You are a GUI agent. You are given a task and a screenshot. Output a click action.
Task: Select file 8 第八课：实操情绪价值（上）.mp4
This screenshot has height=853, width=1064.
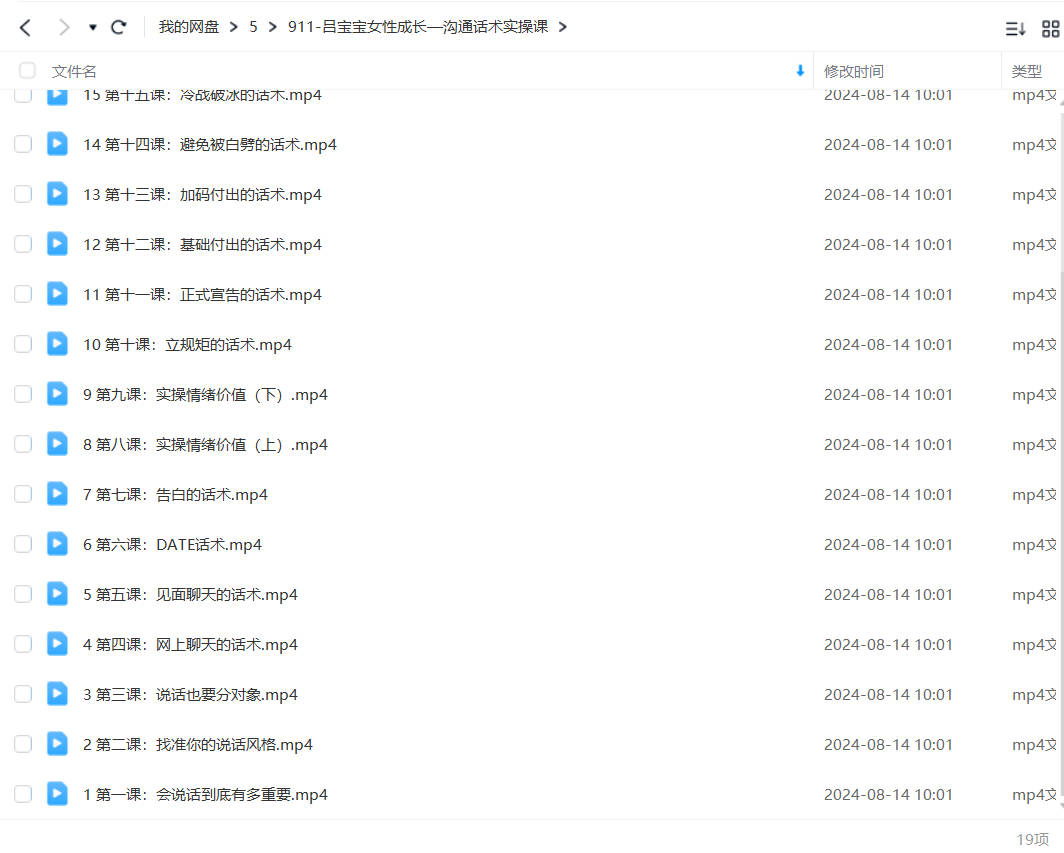(206, 444)
